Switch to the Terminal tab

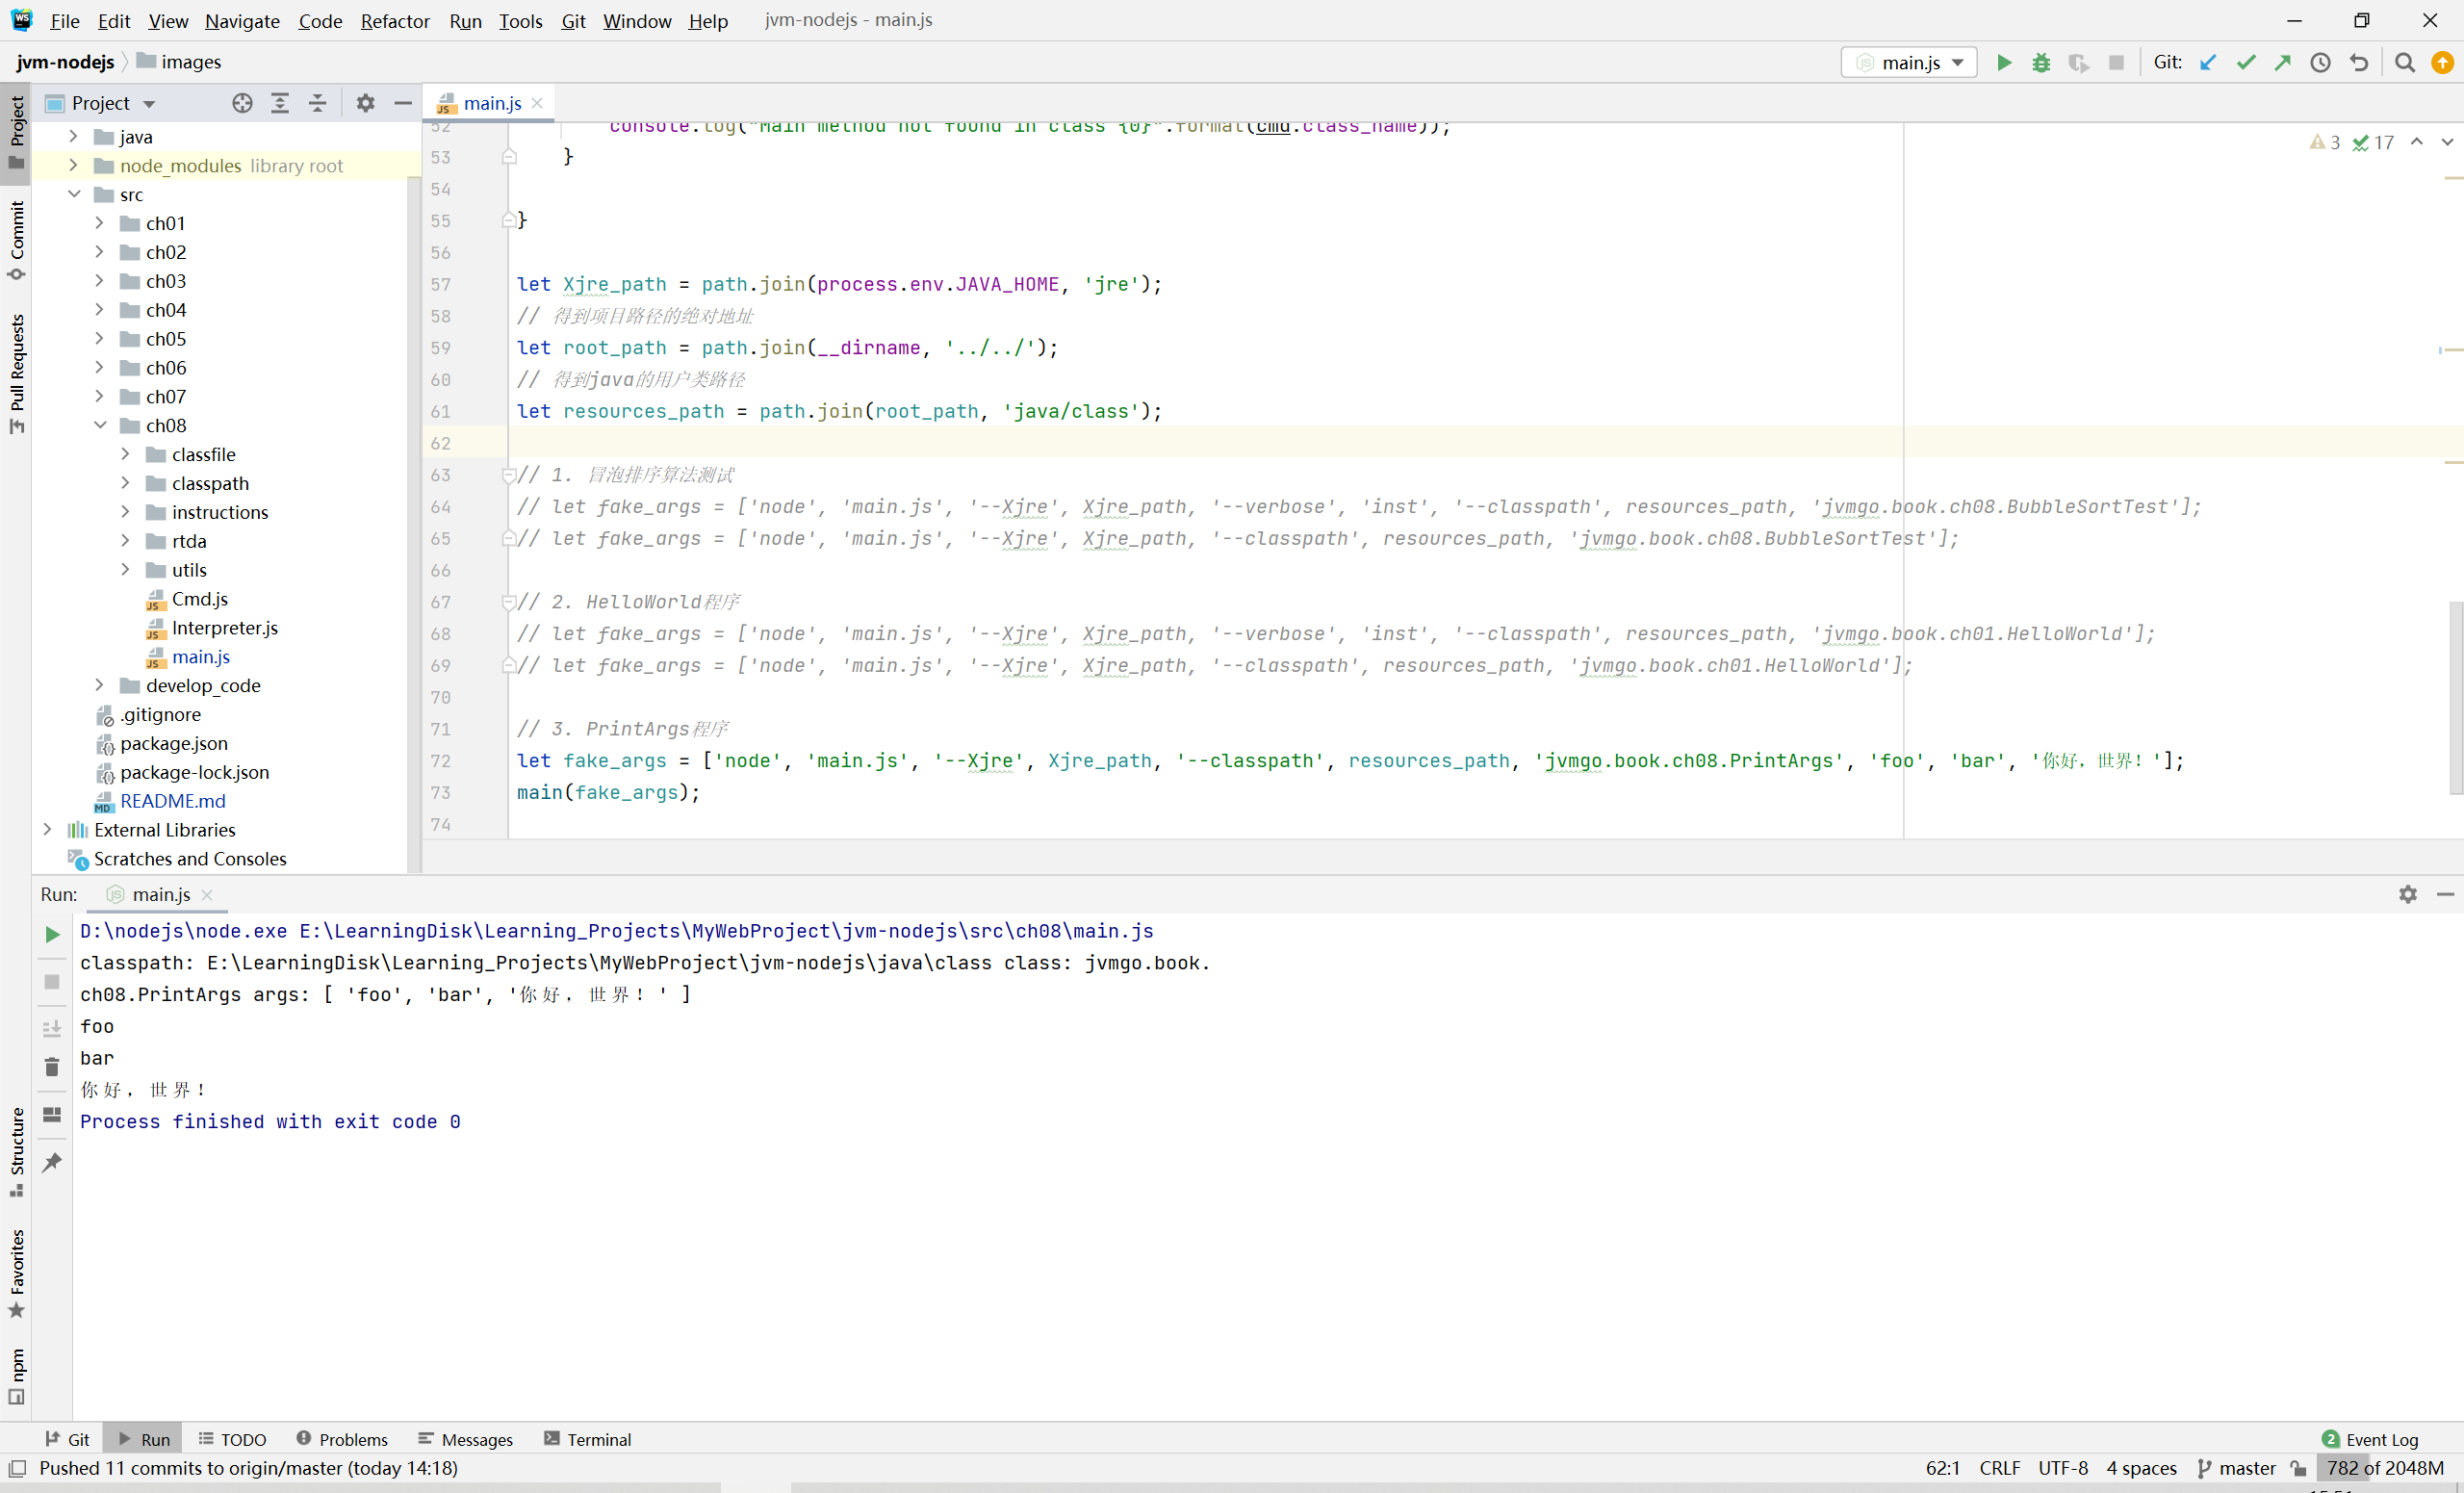587,1439
